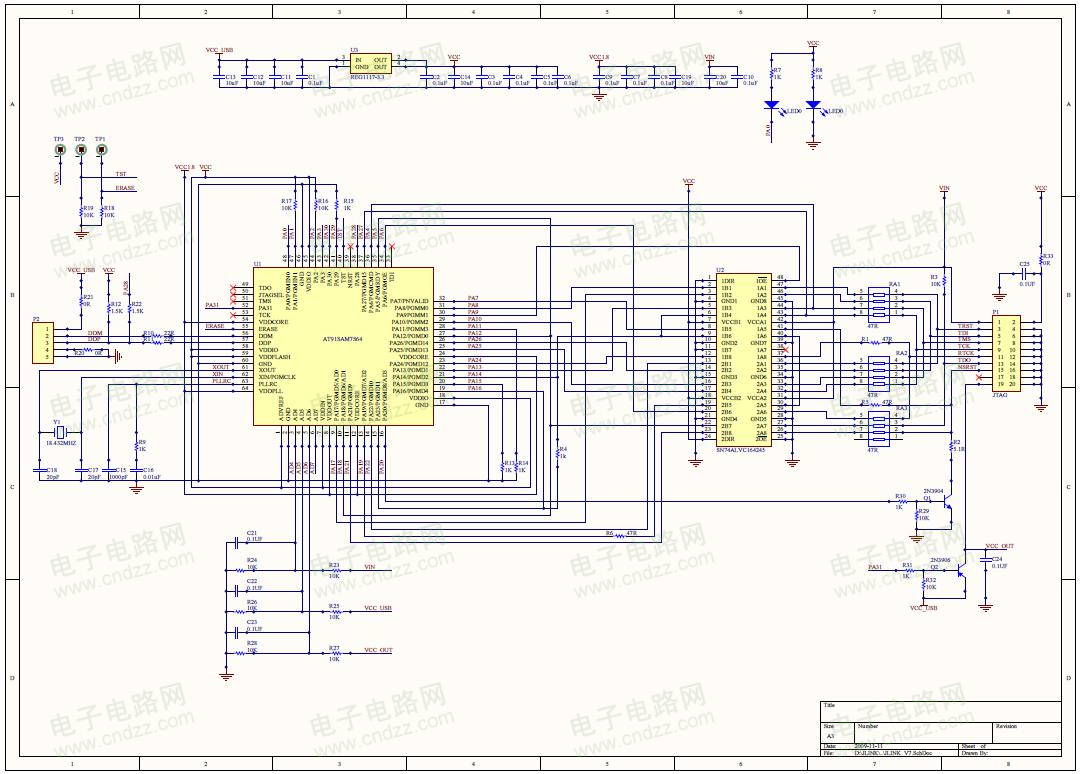1081x774 pixels.
Task: Select resistor R21 under VCC_USB
Action: [x=81, y=301]
